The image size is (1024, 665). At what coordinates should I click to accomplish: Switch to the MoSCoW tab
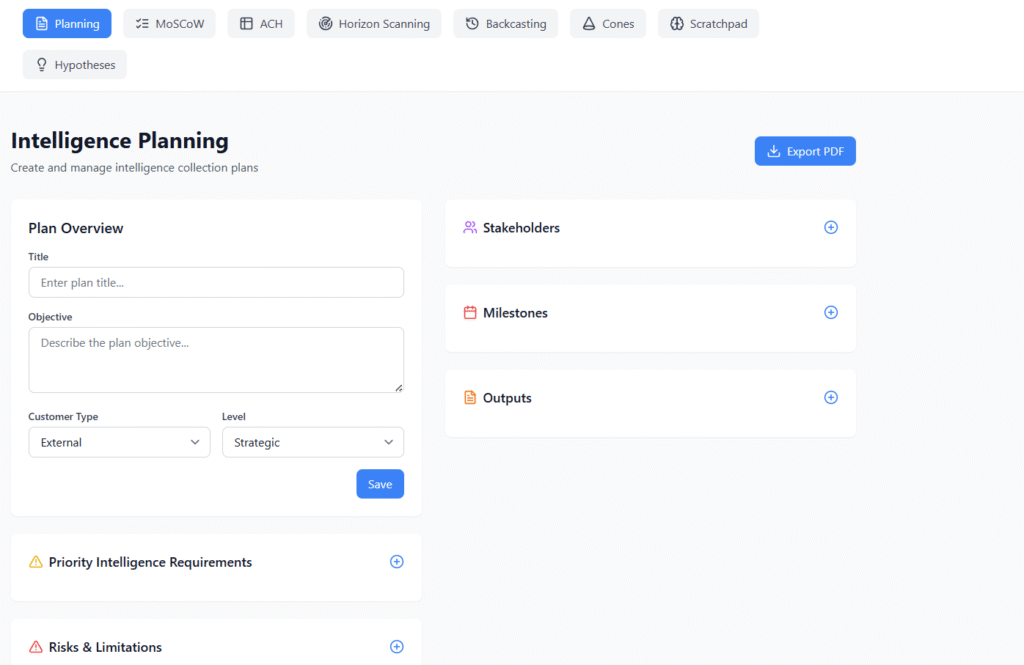coord(169,24)
